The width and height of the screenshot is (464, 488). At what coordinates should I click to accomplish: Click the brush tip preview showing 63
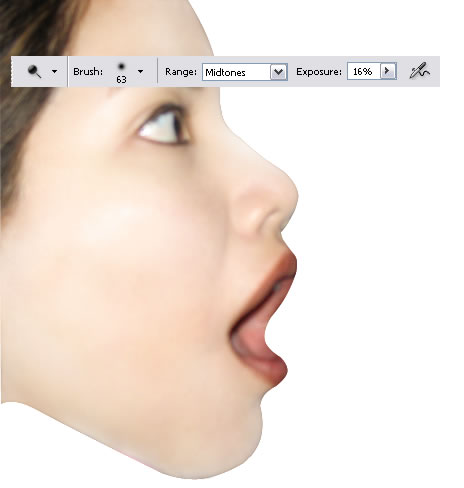click(x=121, y=72)
